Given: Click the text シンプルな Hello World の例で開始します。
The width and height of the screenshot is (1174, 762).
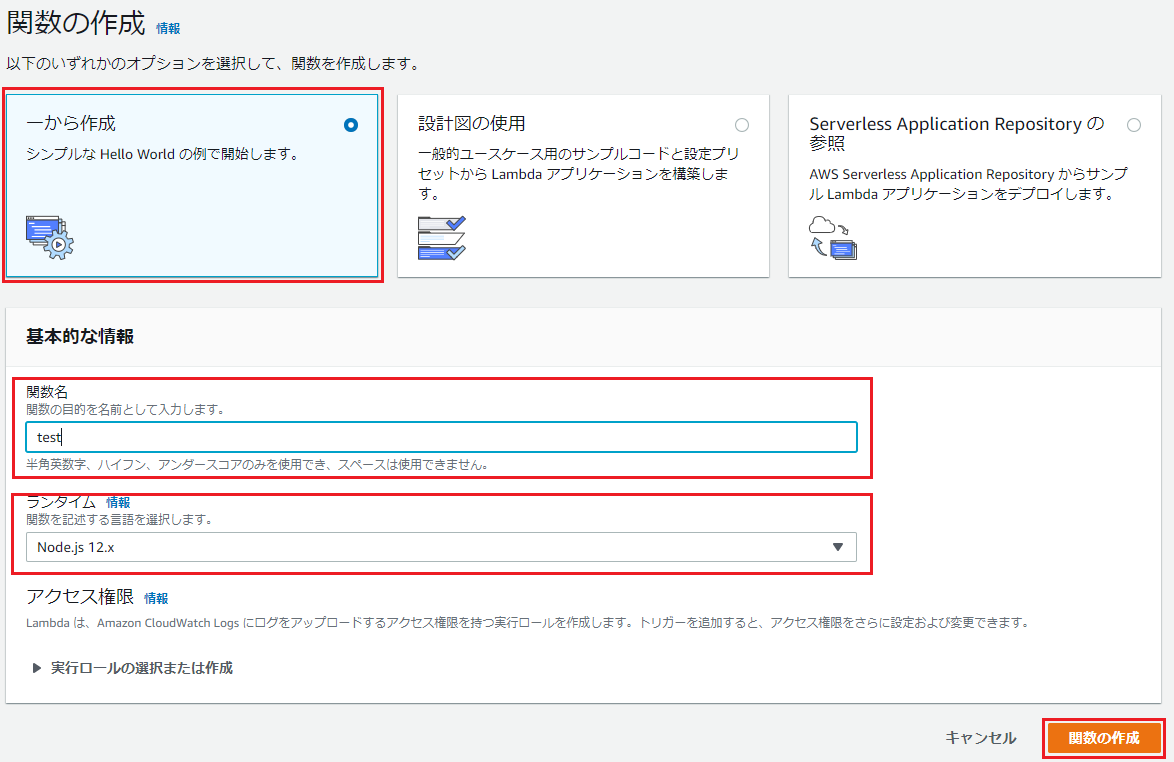Looking at the screenshot, I should pyautogui.click(x=163, y=154).
